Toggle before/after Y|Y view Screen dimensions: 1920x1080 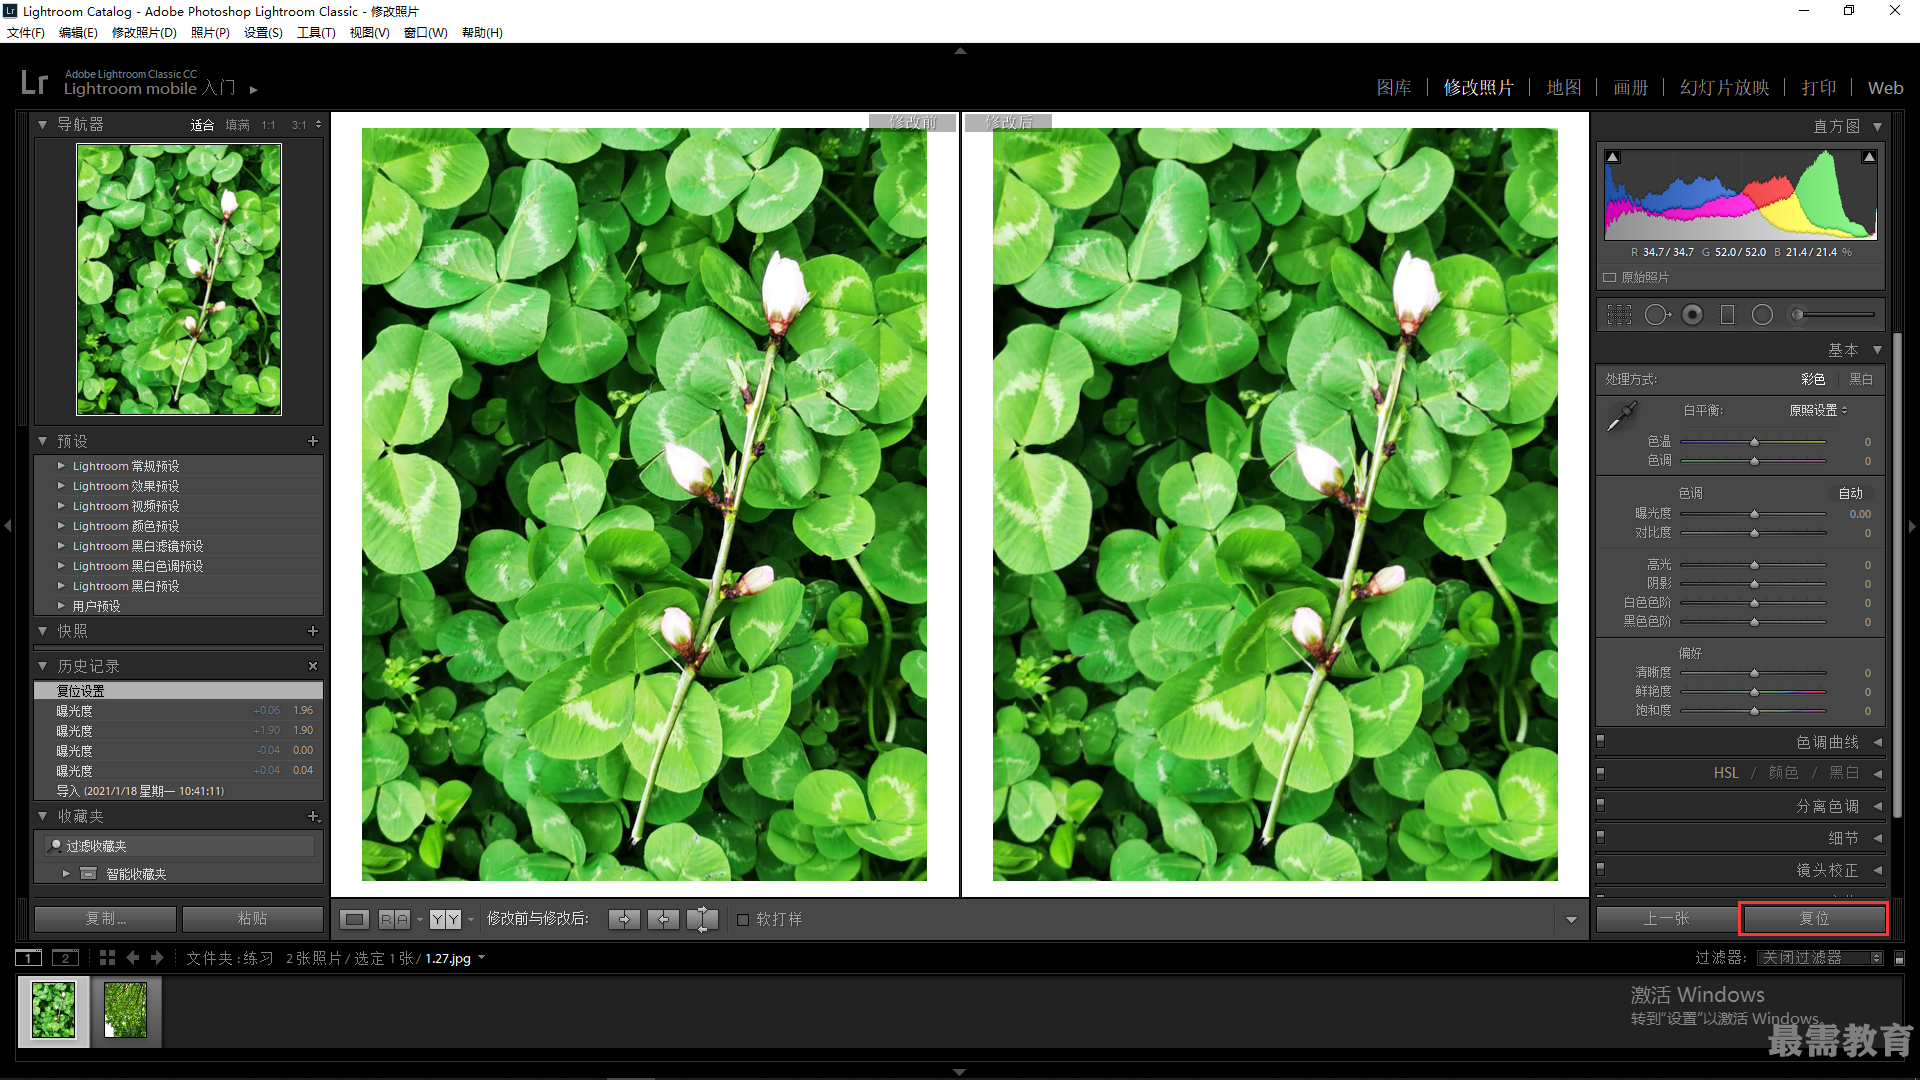(446, 919)
